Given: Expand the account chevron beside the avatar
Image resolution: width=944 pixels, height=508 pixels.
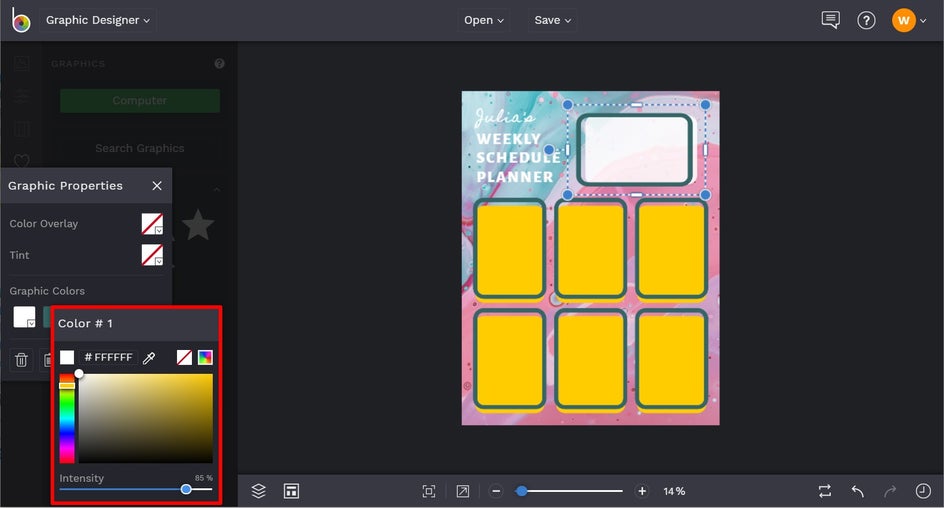Looking at the screenshot, I should coord(923,21).
